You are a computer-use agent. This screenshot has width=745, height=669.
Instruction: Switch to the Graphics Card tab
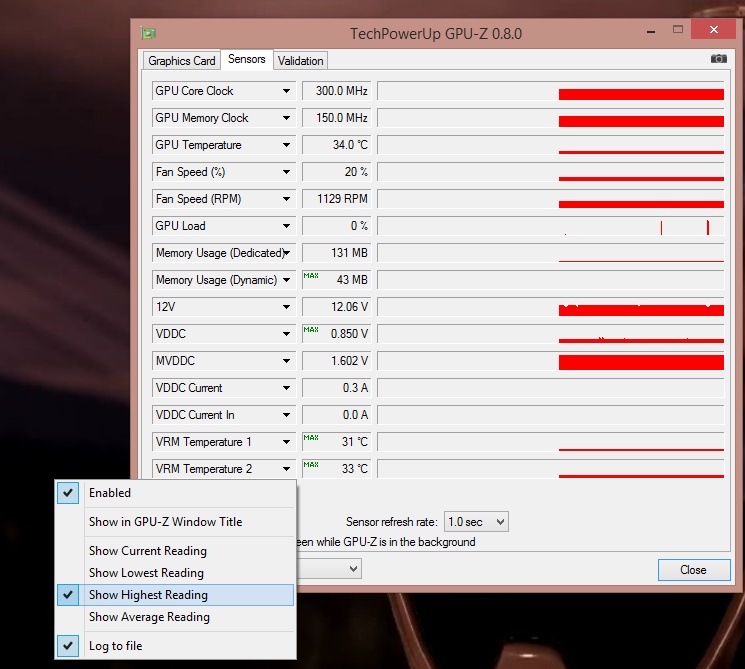click(x=181, y=61)
